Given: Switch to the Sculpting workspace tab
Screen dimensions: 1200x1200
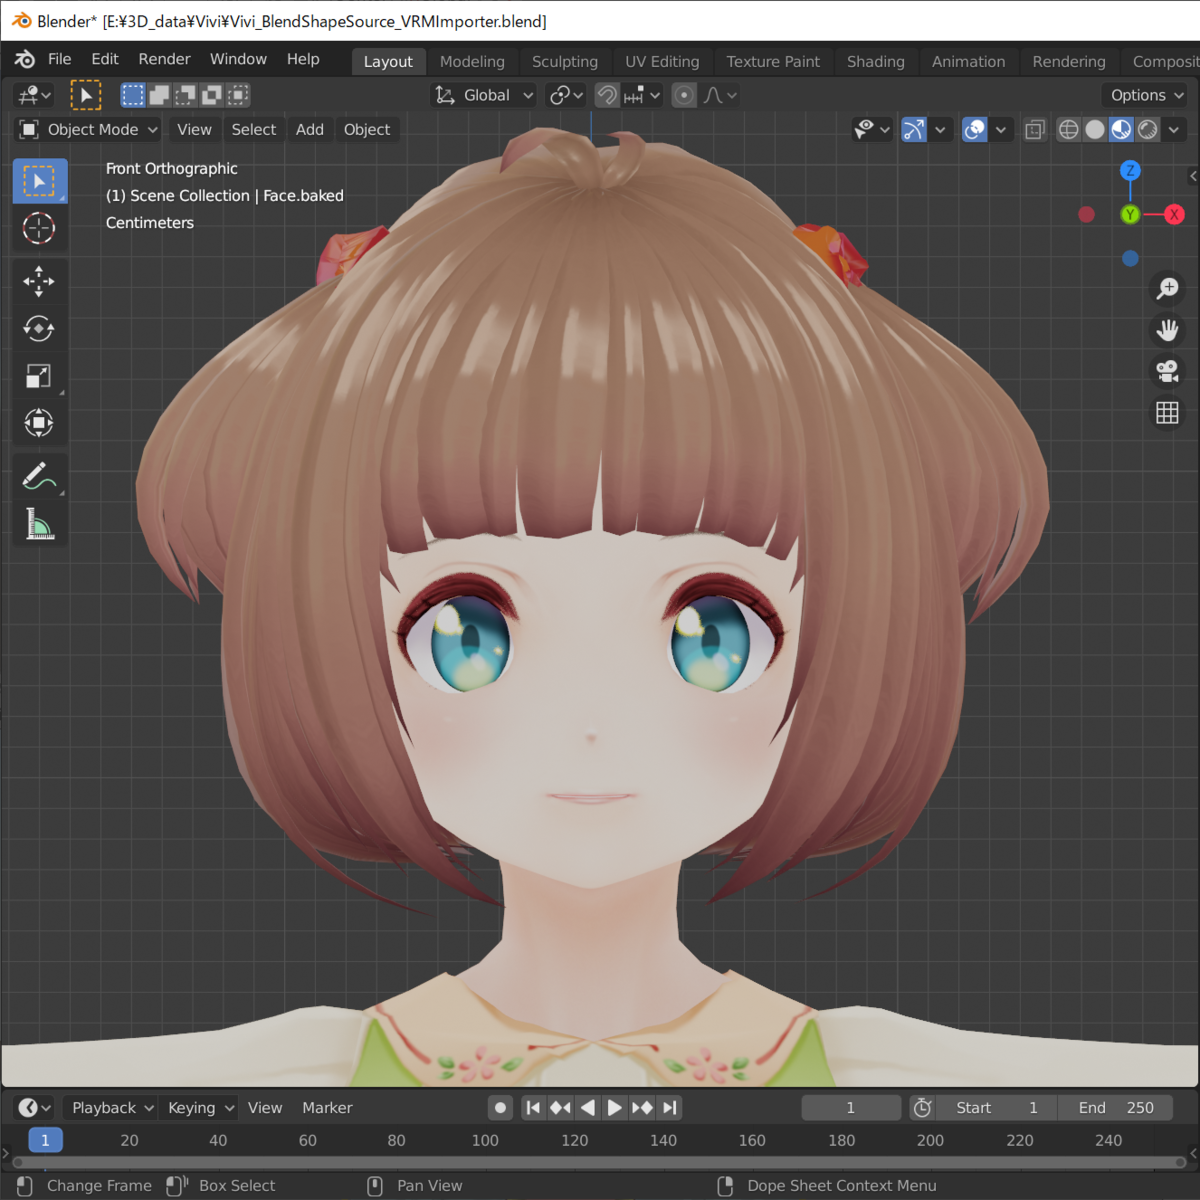Looking at the screenshot, I should point(565,61).
